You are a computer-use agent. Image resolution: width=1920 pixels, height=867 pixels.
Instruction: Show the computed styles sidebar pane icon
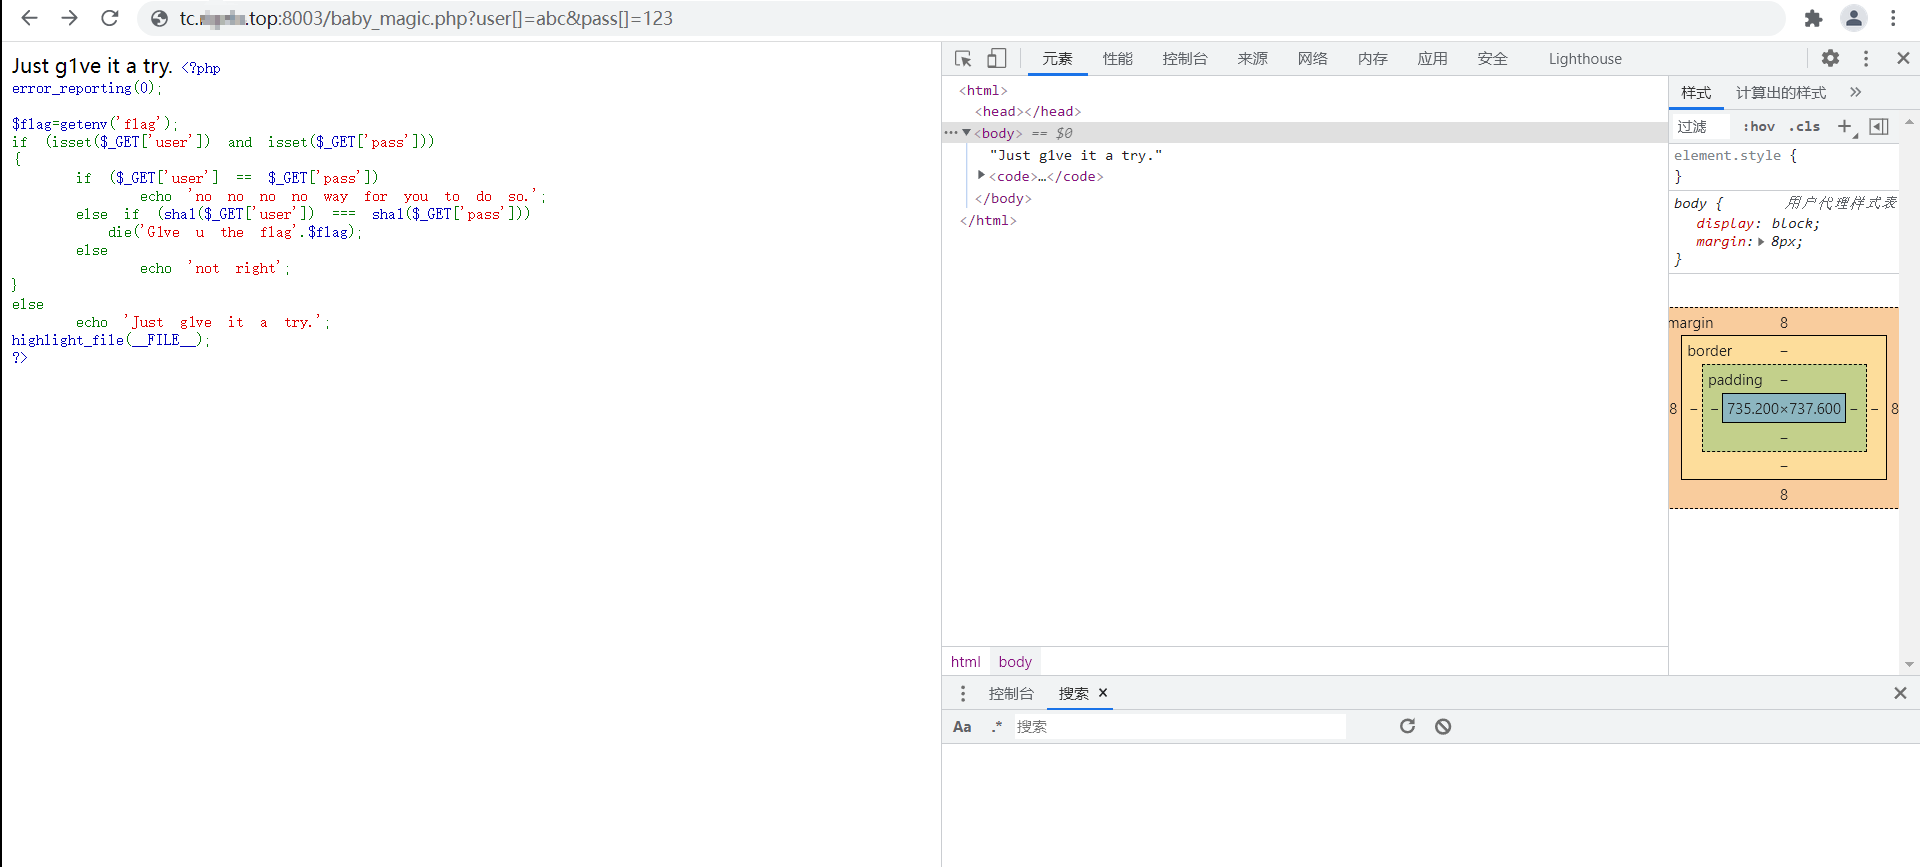coord(1879,126)
